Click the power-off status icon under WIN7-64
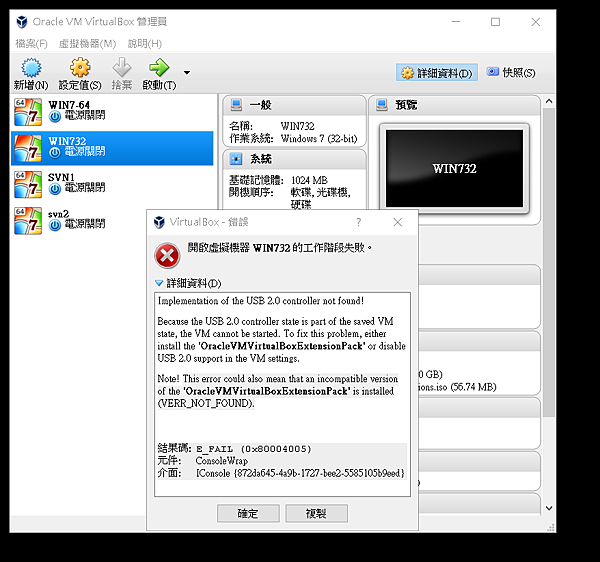Viewport: 600px width, 562px height. pyautogui.click(x=55, y=117)
